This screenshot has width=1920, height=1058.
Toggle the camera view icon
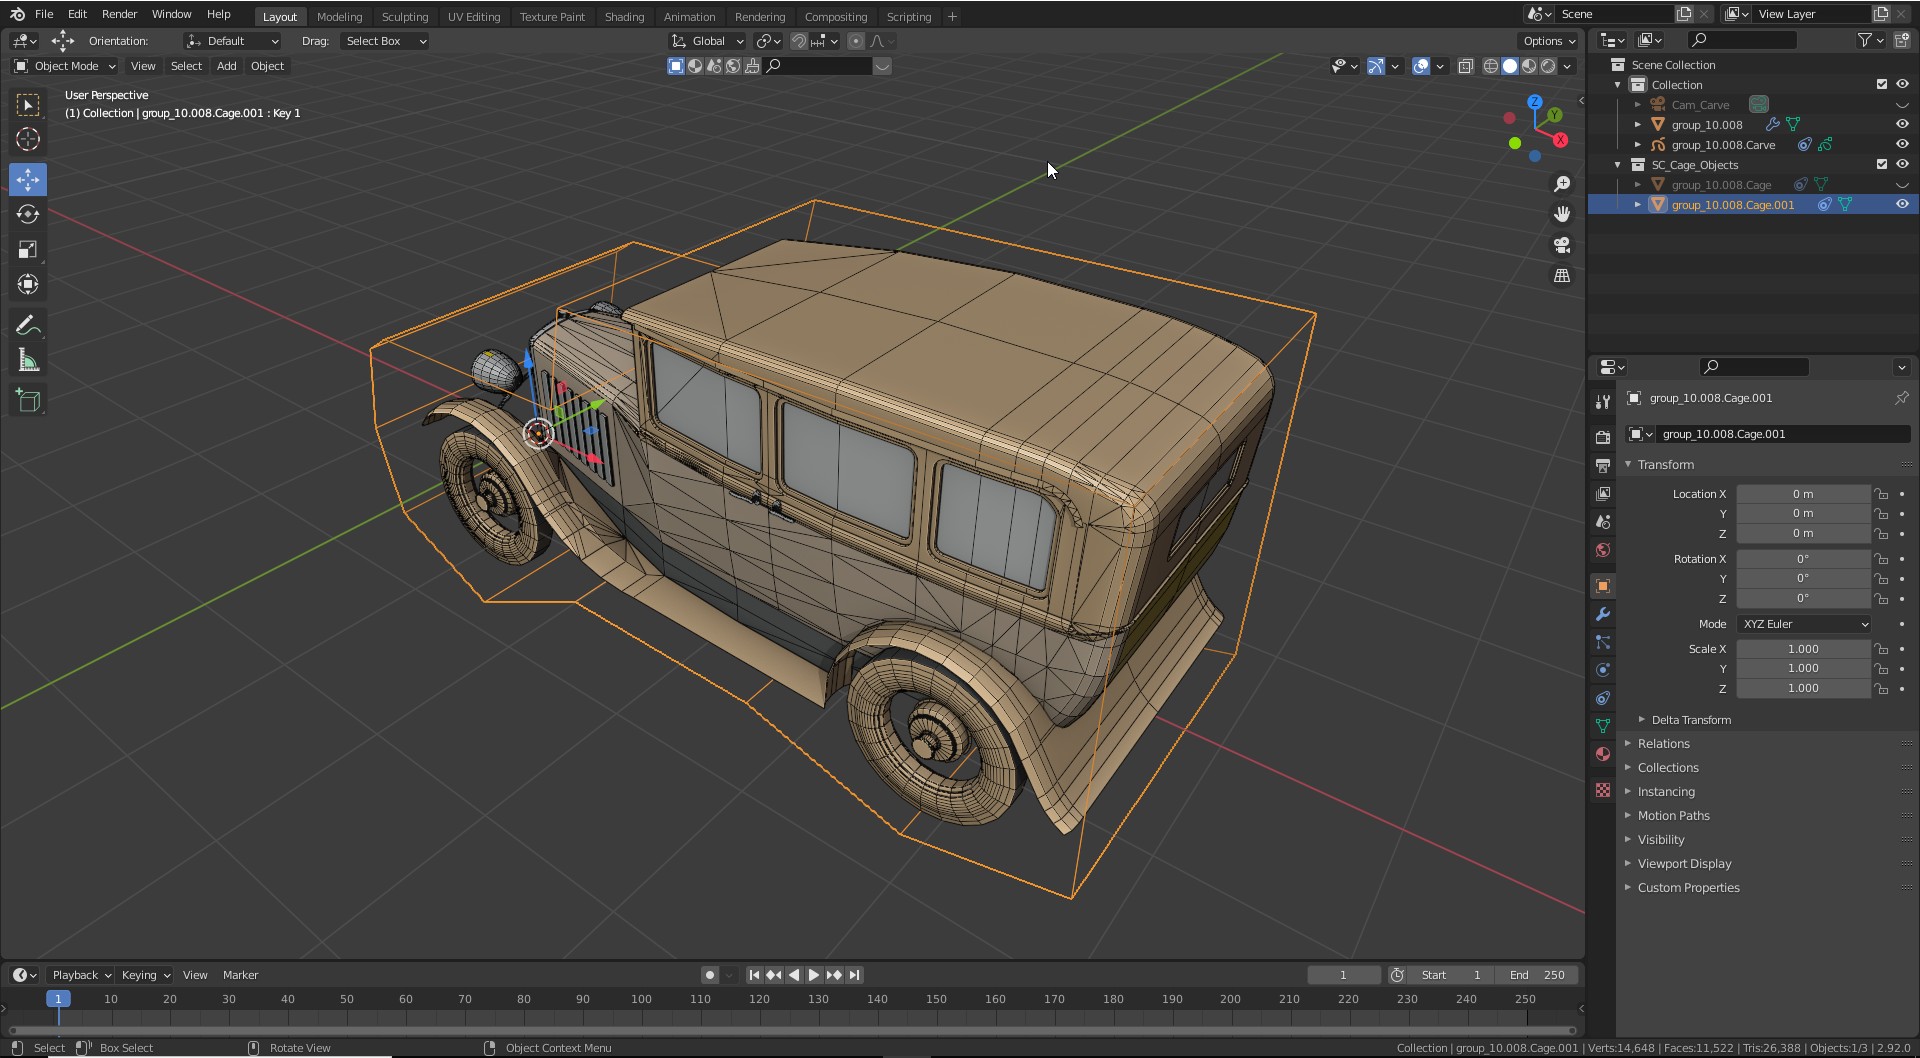tap(1562, 245)
